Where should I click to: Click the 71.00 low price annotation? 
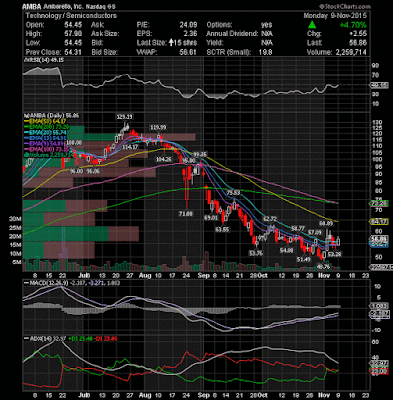(186, 214)
